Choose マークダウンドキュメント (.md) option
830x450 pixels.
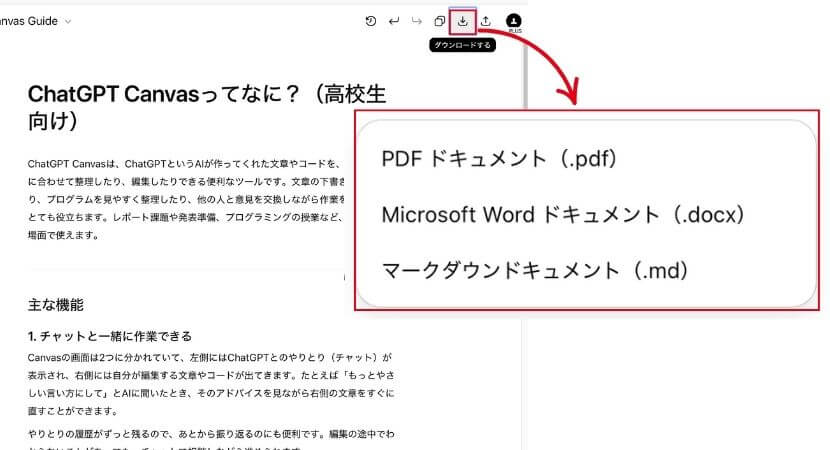click(x=535, y=270)
